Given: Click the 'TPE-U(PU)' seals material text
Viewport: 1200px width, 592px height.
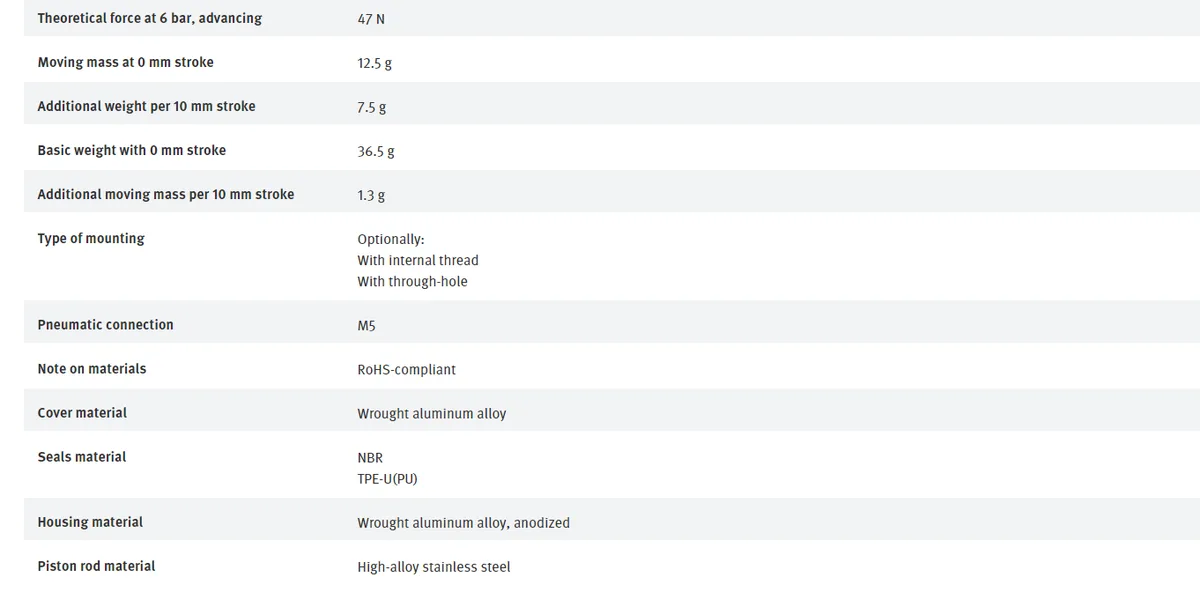Looking at the screenshot, I should 387,478.
